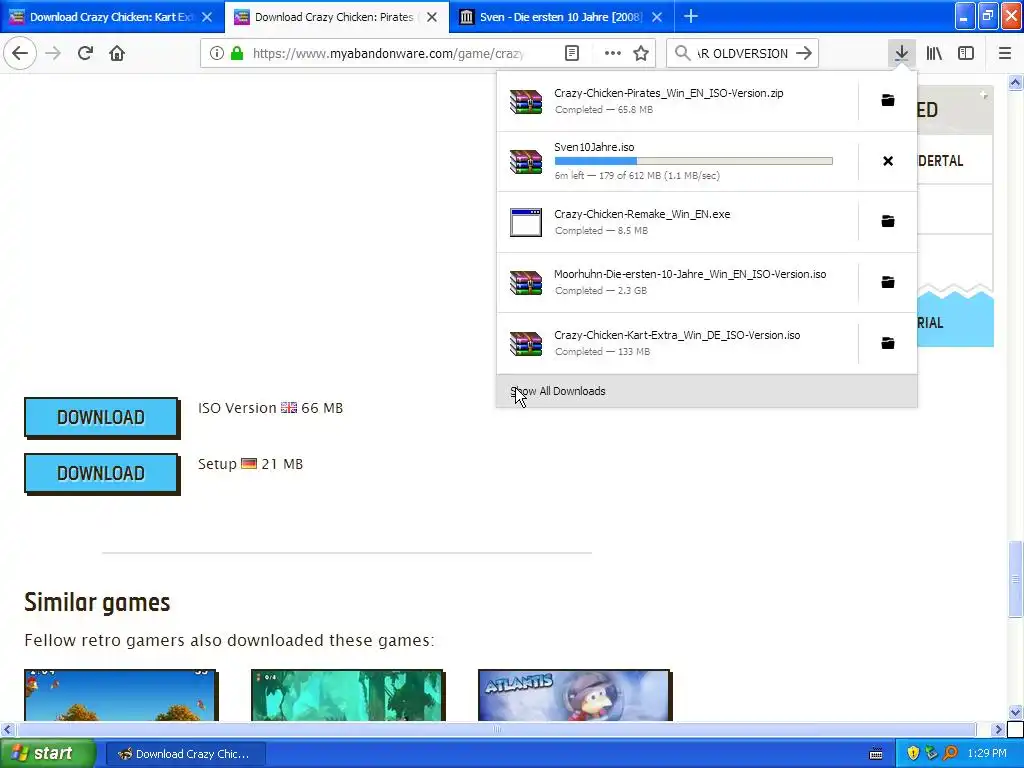Open new tab with plus button
The height and width of the screenshot is (768, 1024).
tap(690, 16)
